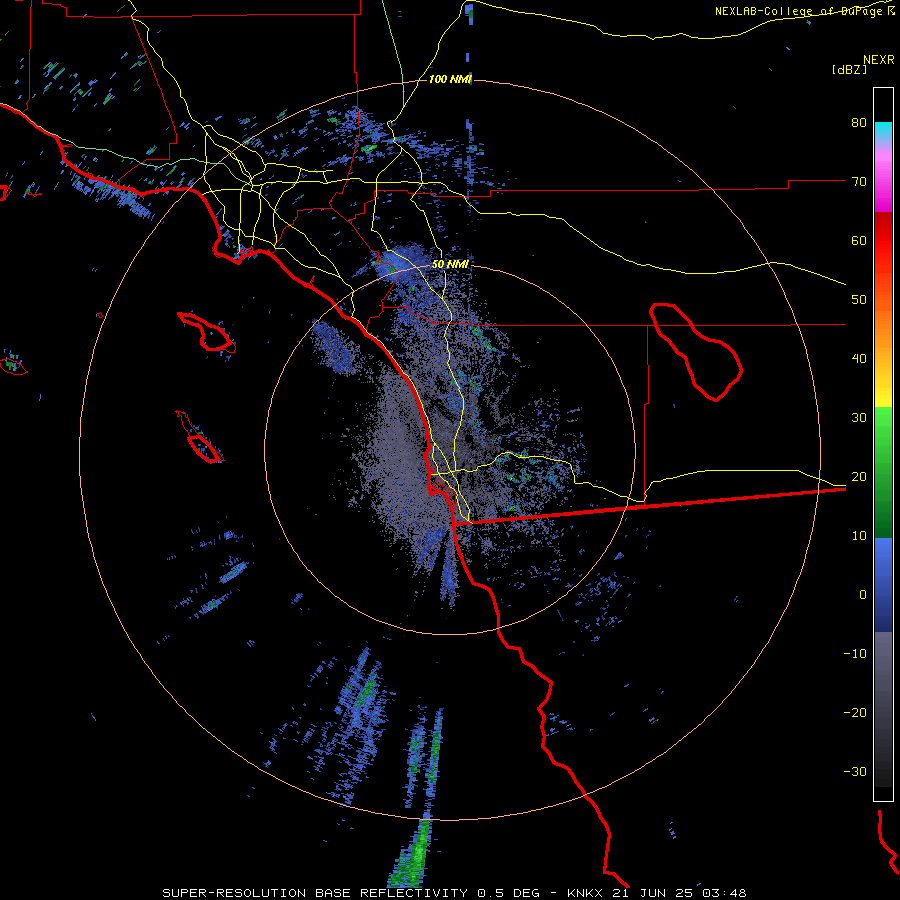The height and width of the screenshot is (900, 900).
Task: Click the 50 NMI range ring label
Action: (450, 264)
